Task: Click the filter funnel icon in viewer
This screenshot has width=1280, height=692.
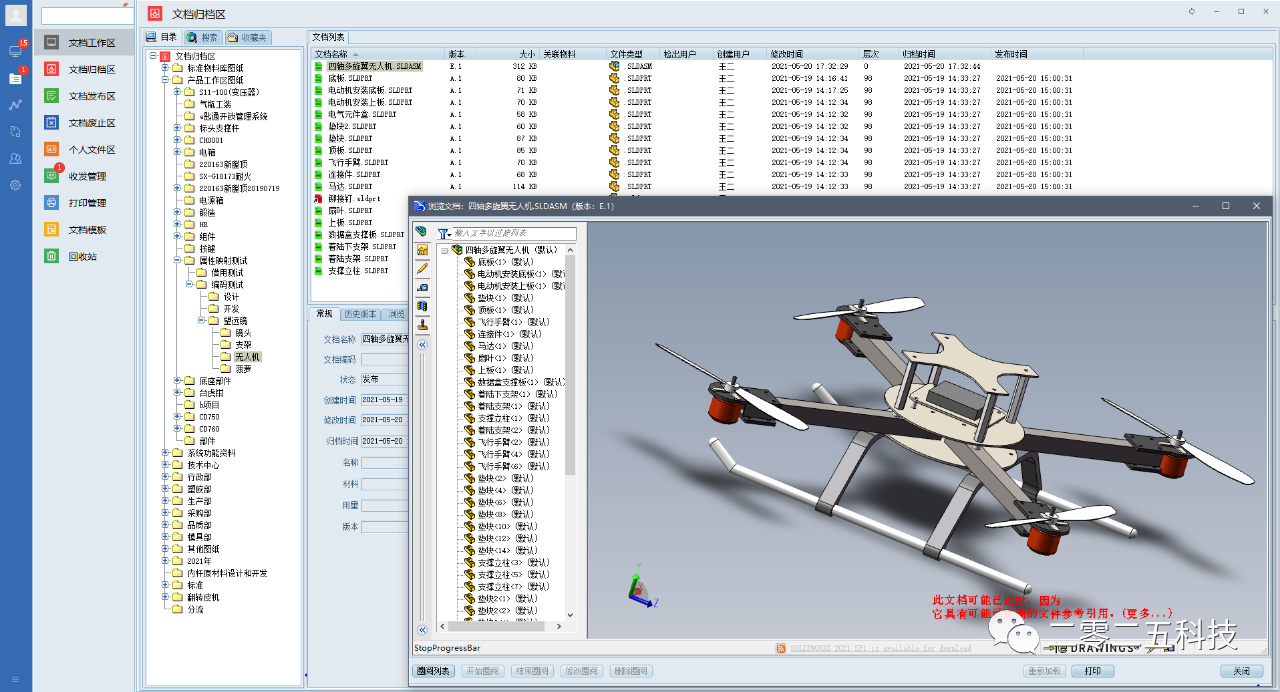Action: [x=443, y=234]
